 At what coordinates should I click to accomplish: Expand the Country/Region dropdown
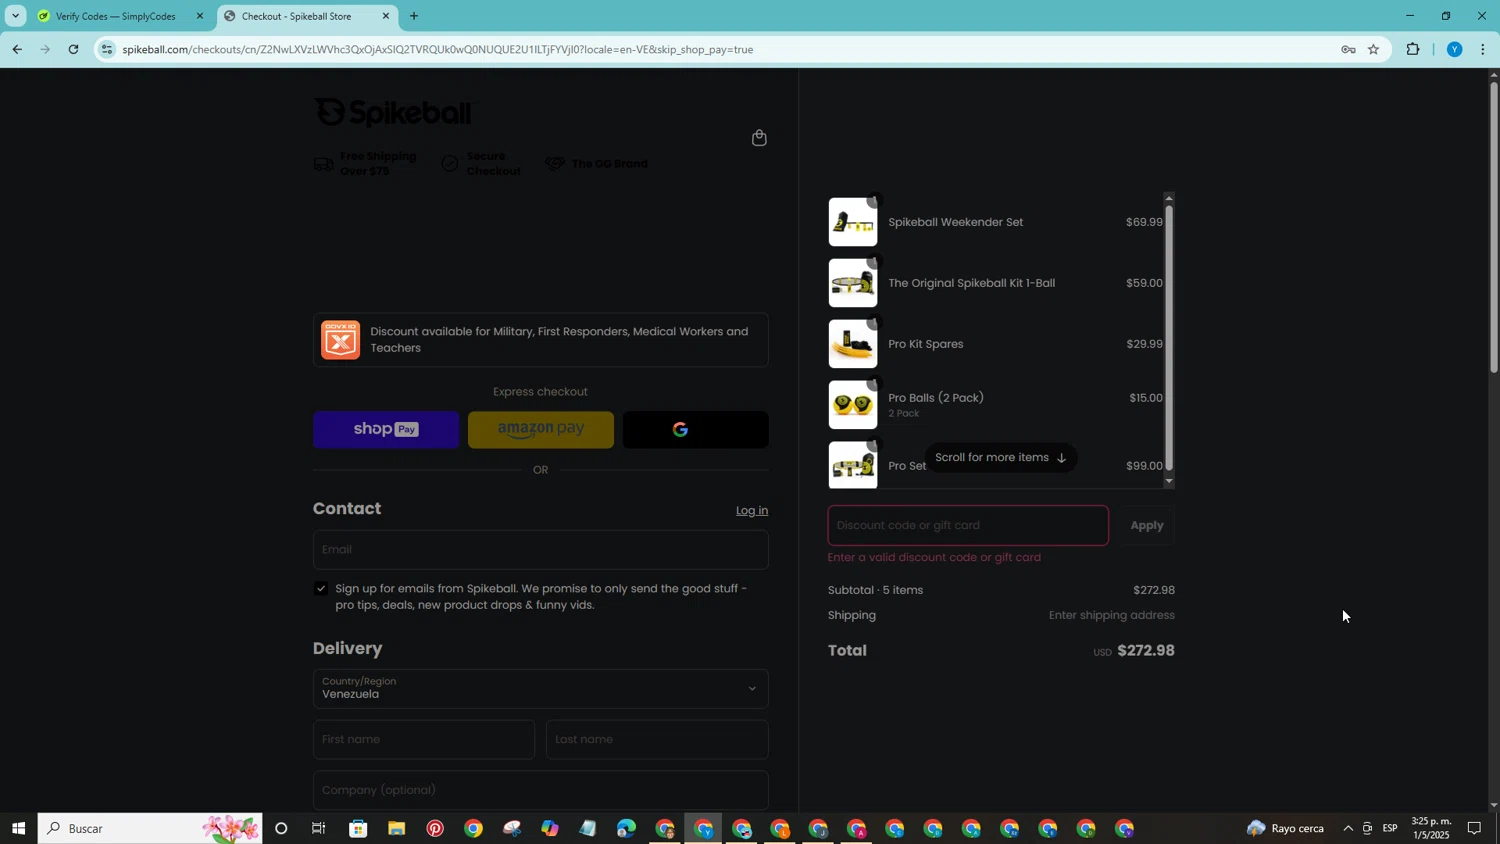tap(540, 688)
